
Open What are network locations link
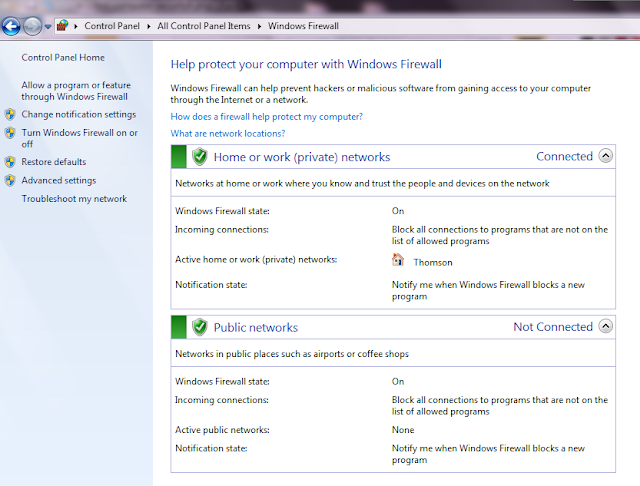click(x=228, y=133)
